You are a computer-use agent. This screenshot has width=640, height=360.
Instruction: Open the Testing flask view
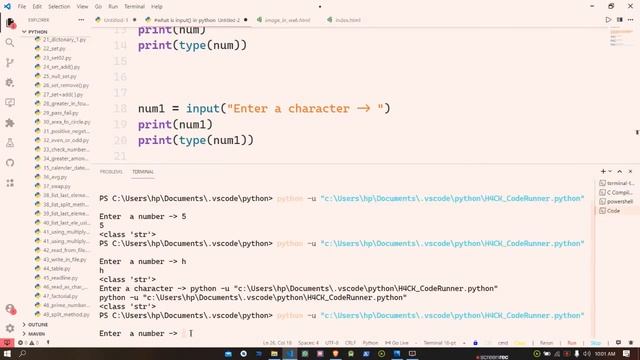[x=10, y=143]
